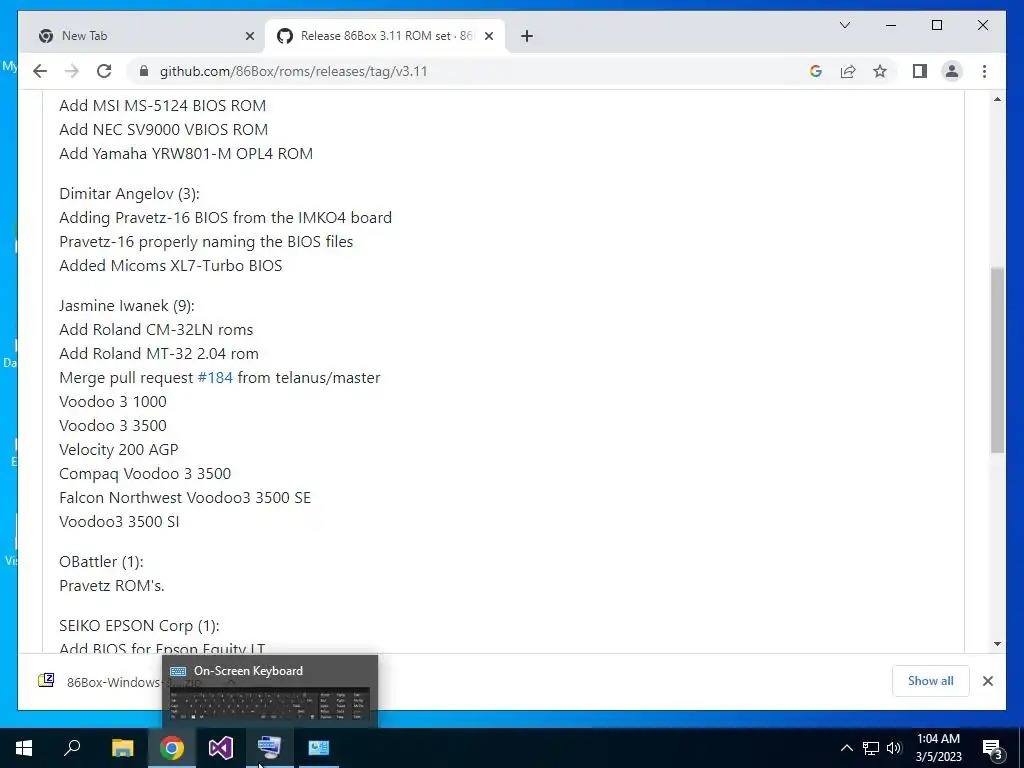Viewport: 1024px width, 768px height.
Task: Open Visual Studio from taskbar
Action: [x=221, y=748]
